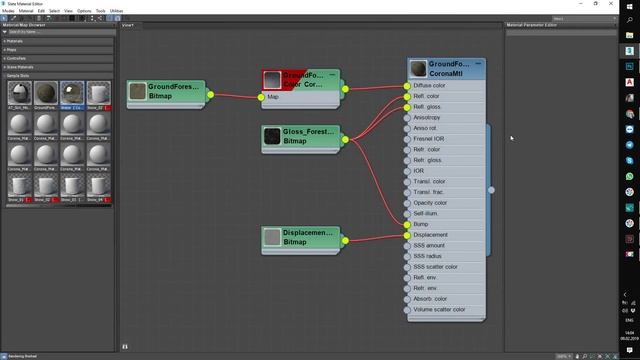Select the highlighted Water sample slot
Image resolution: width=640 pixels, height=360 pixels.
pyautogui.click(x=72, y=93)
